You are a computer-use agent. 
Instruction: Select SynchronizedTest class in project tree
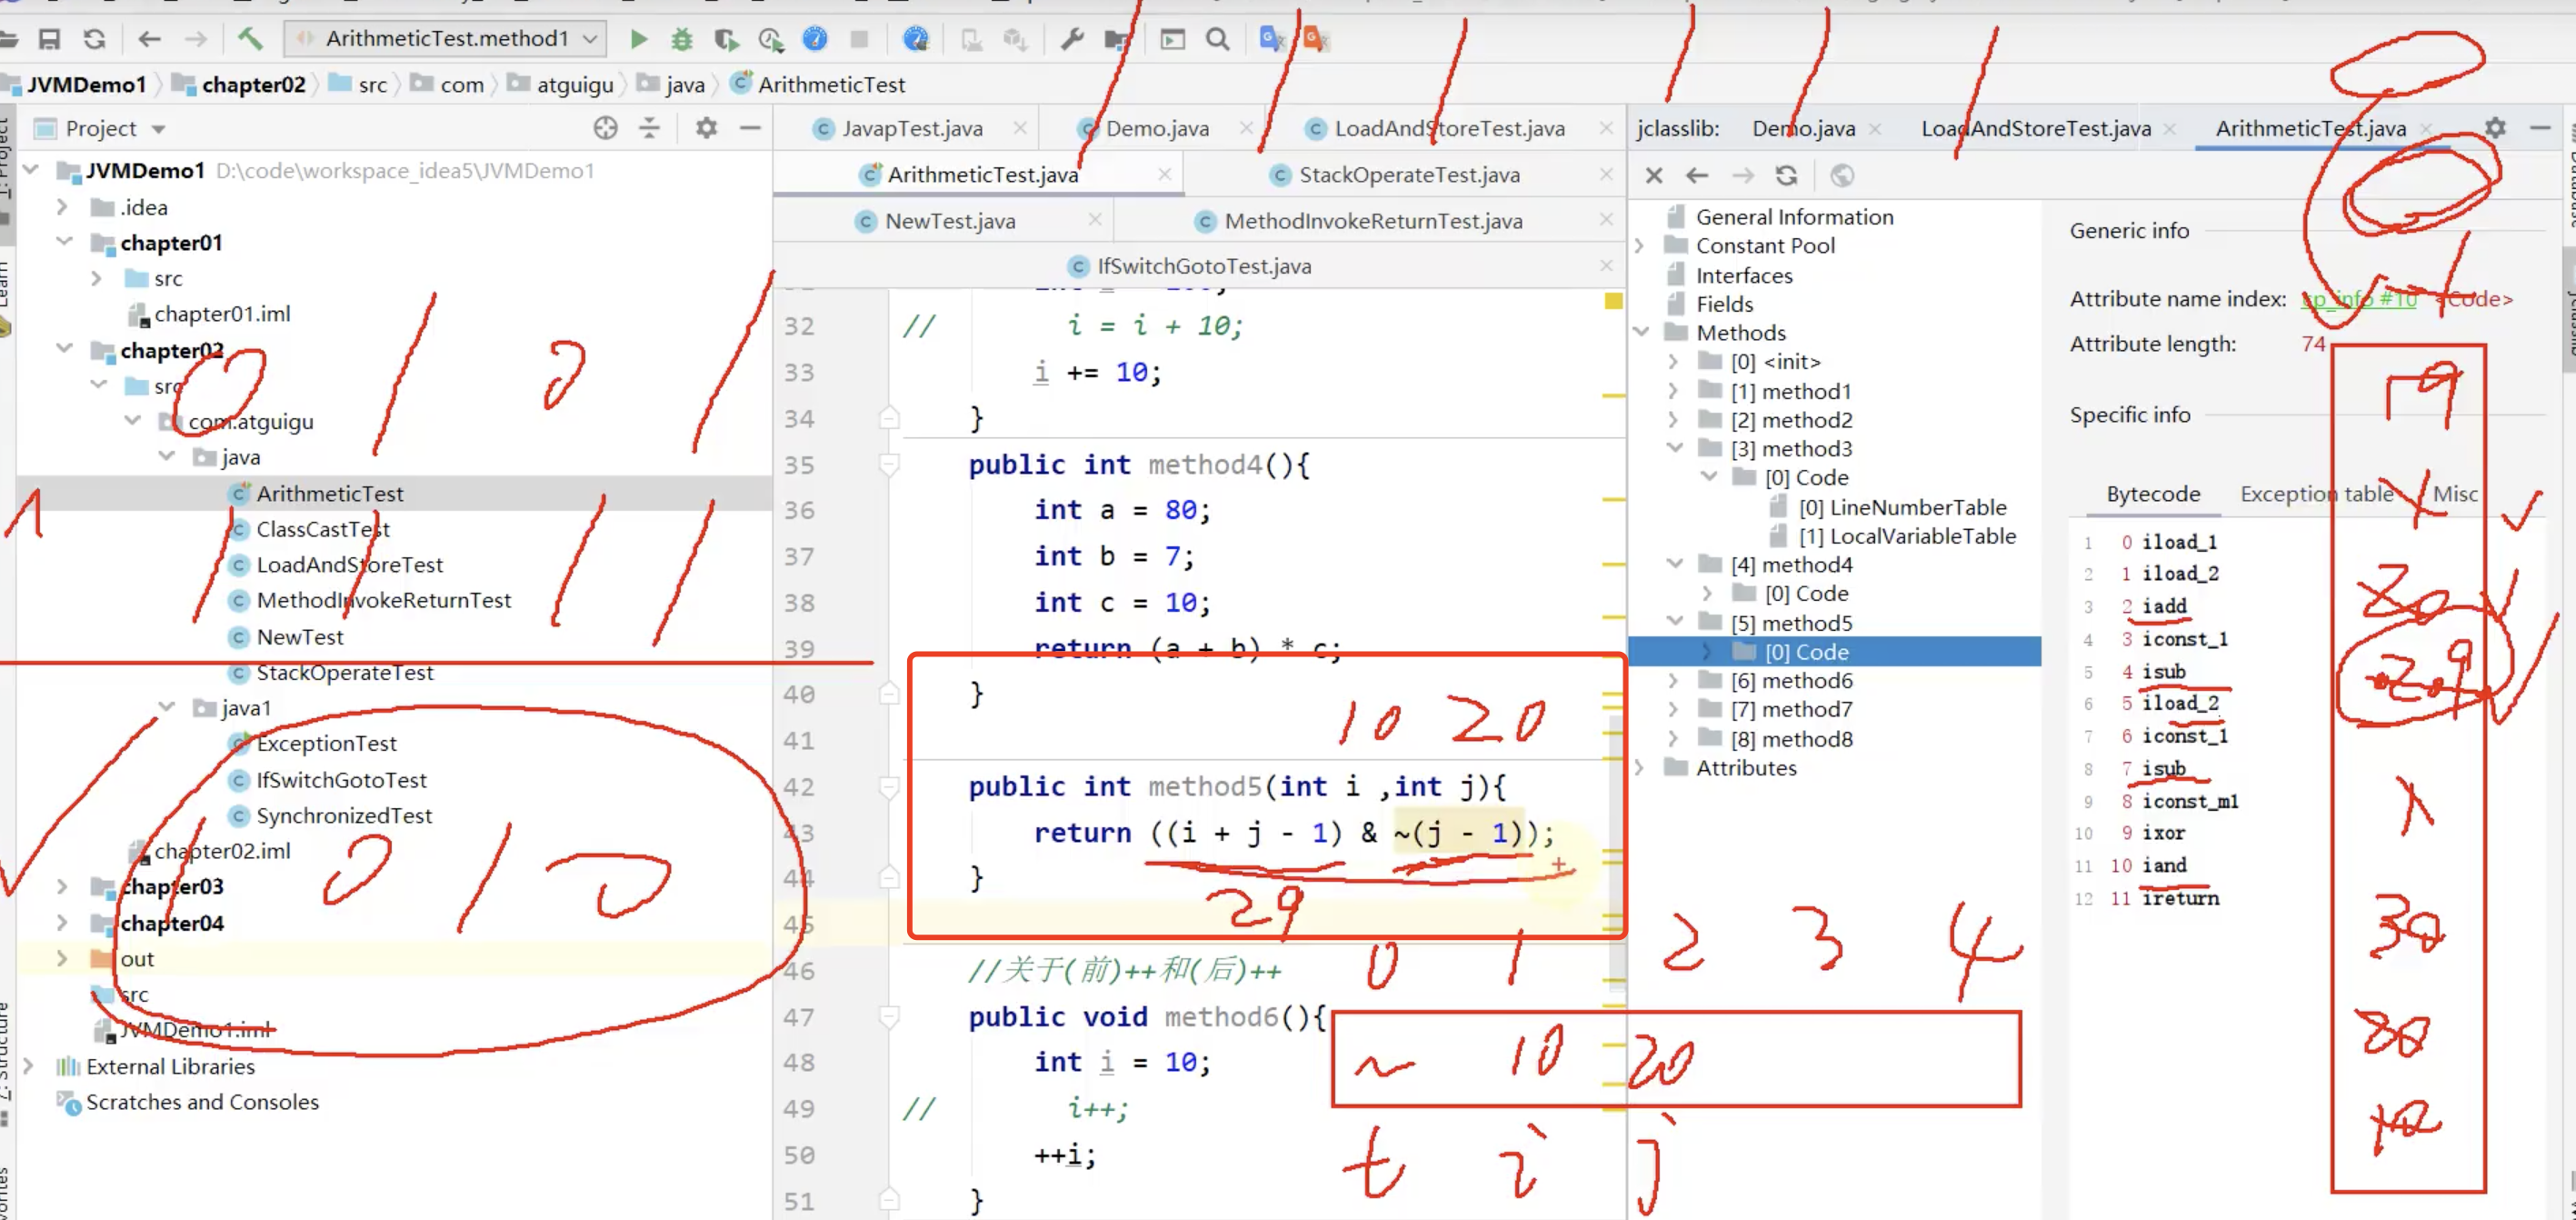coord(343,816)
